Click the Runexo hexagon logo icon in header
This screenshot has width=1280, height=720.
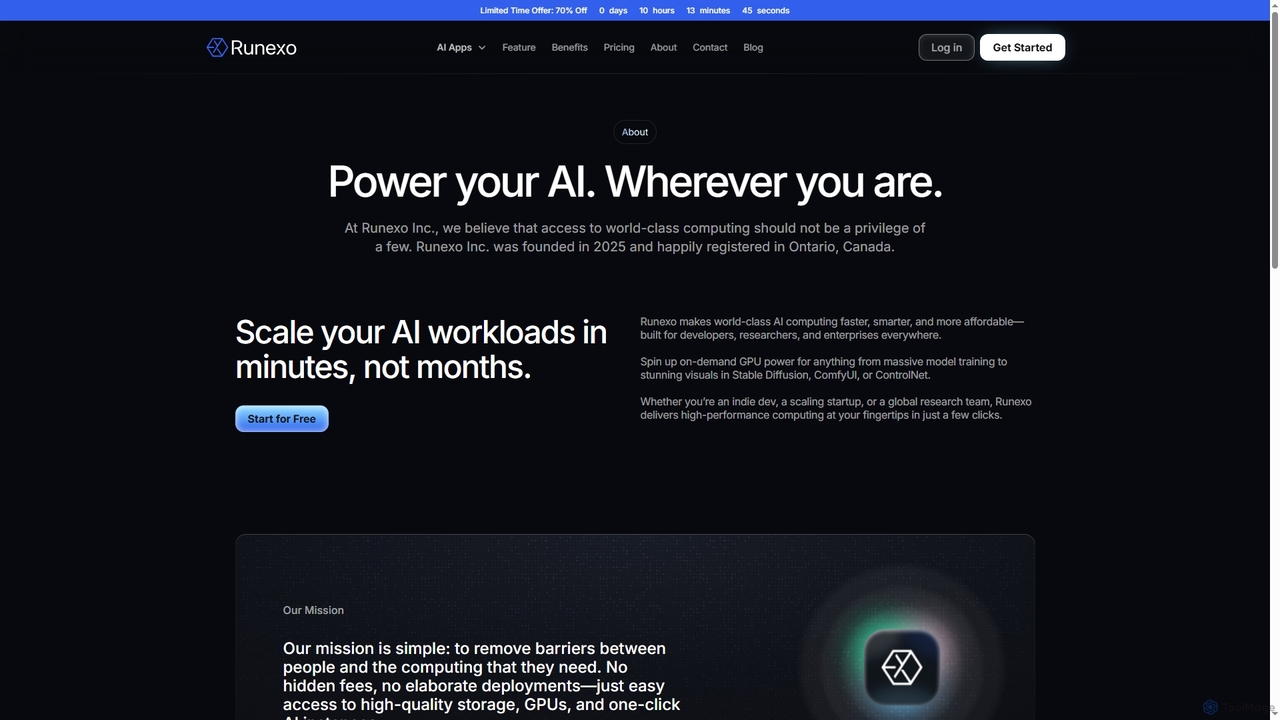coord(216,47)
